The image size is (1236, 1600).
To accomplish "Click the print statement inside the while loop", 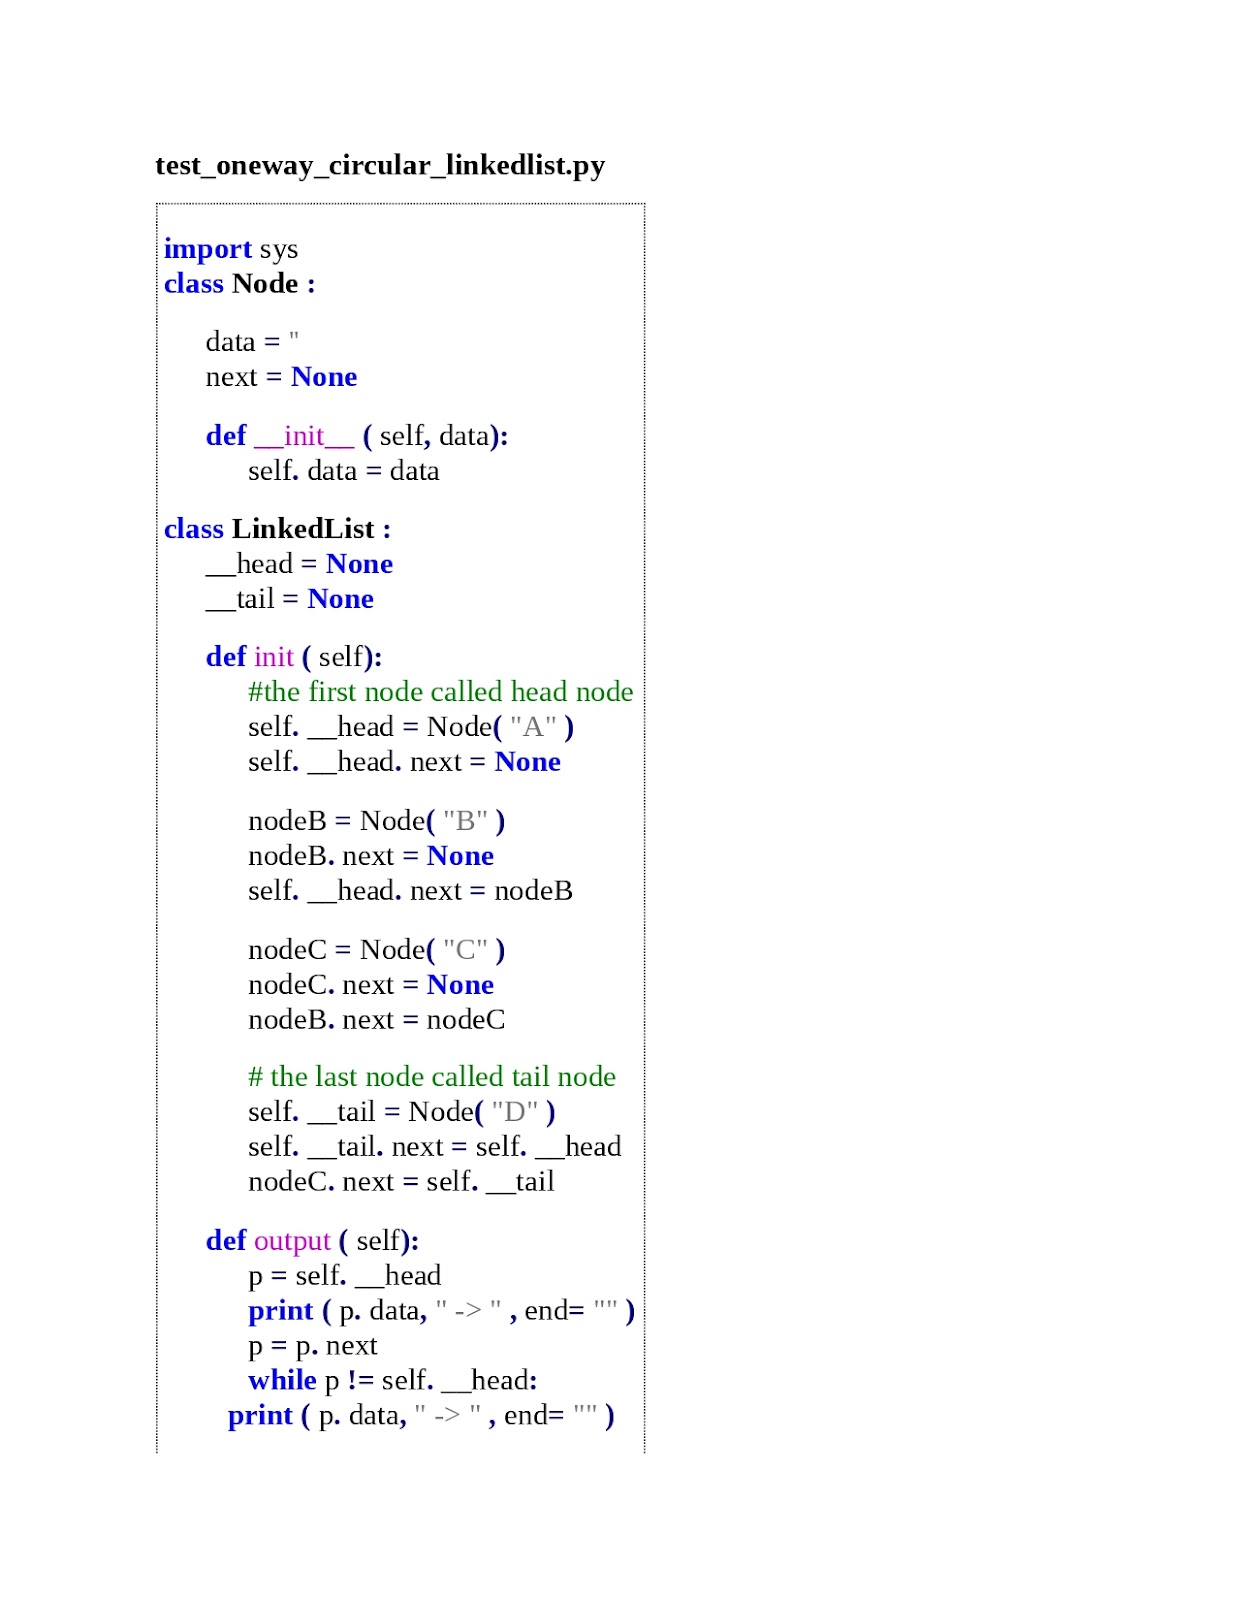I will 421,1416.
